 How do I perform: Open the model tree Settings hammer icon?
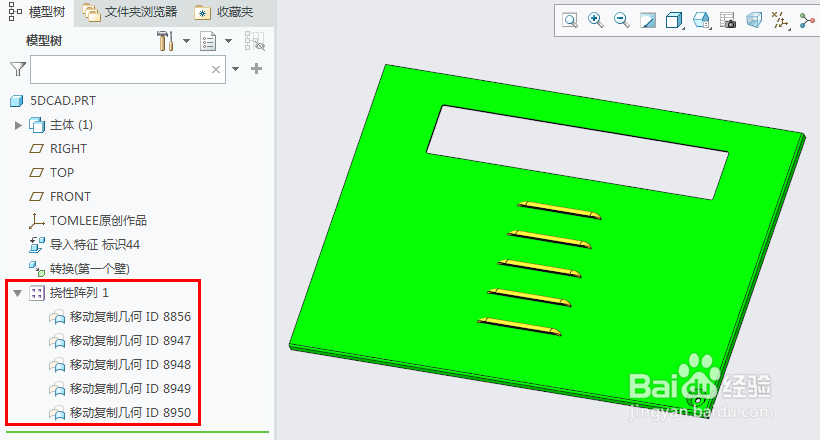tap(165, 41)
